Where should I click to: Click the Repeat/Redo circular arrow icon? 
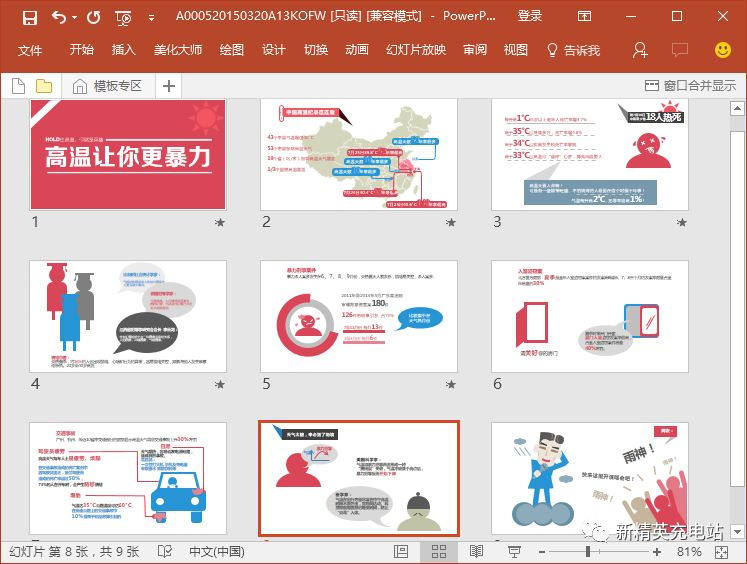(x=93, y=17)
